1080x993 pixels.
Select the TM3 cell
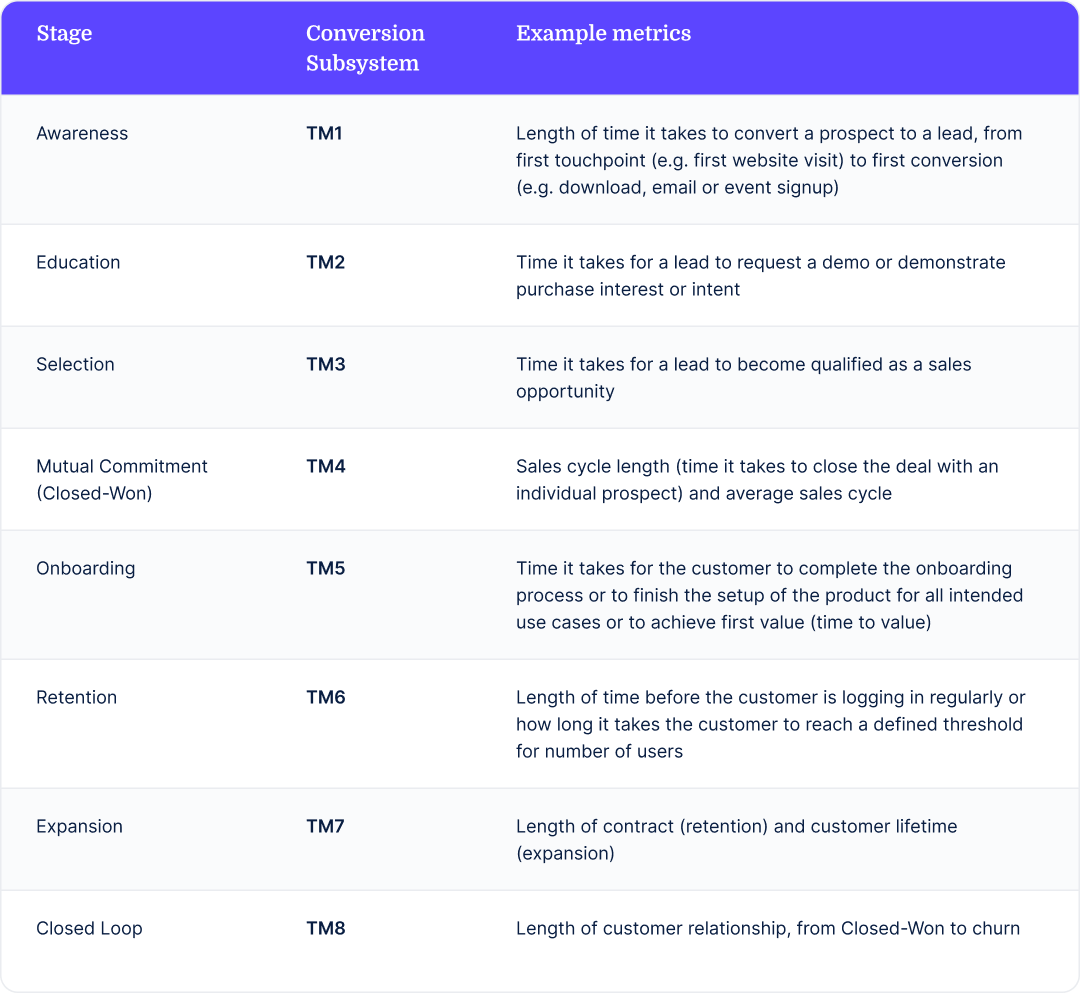click(x=326, y=364)
